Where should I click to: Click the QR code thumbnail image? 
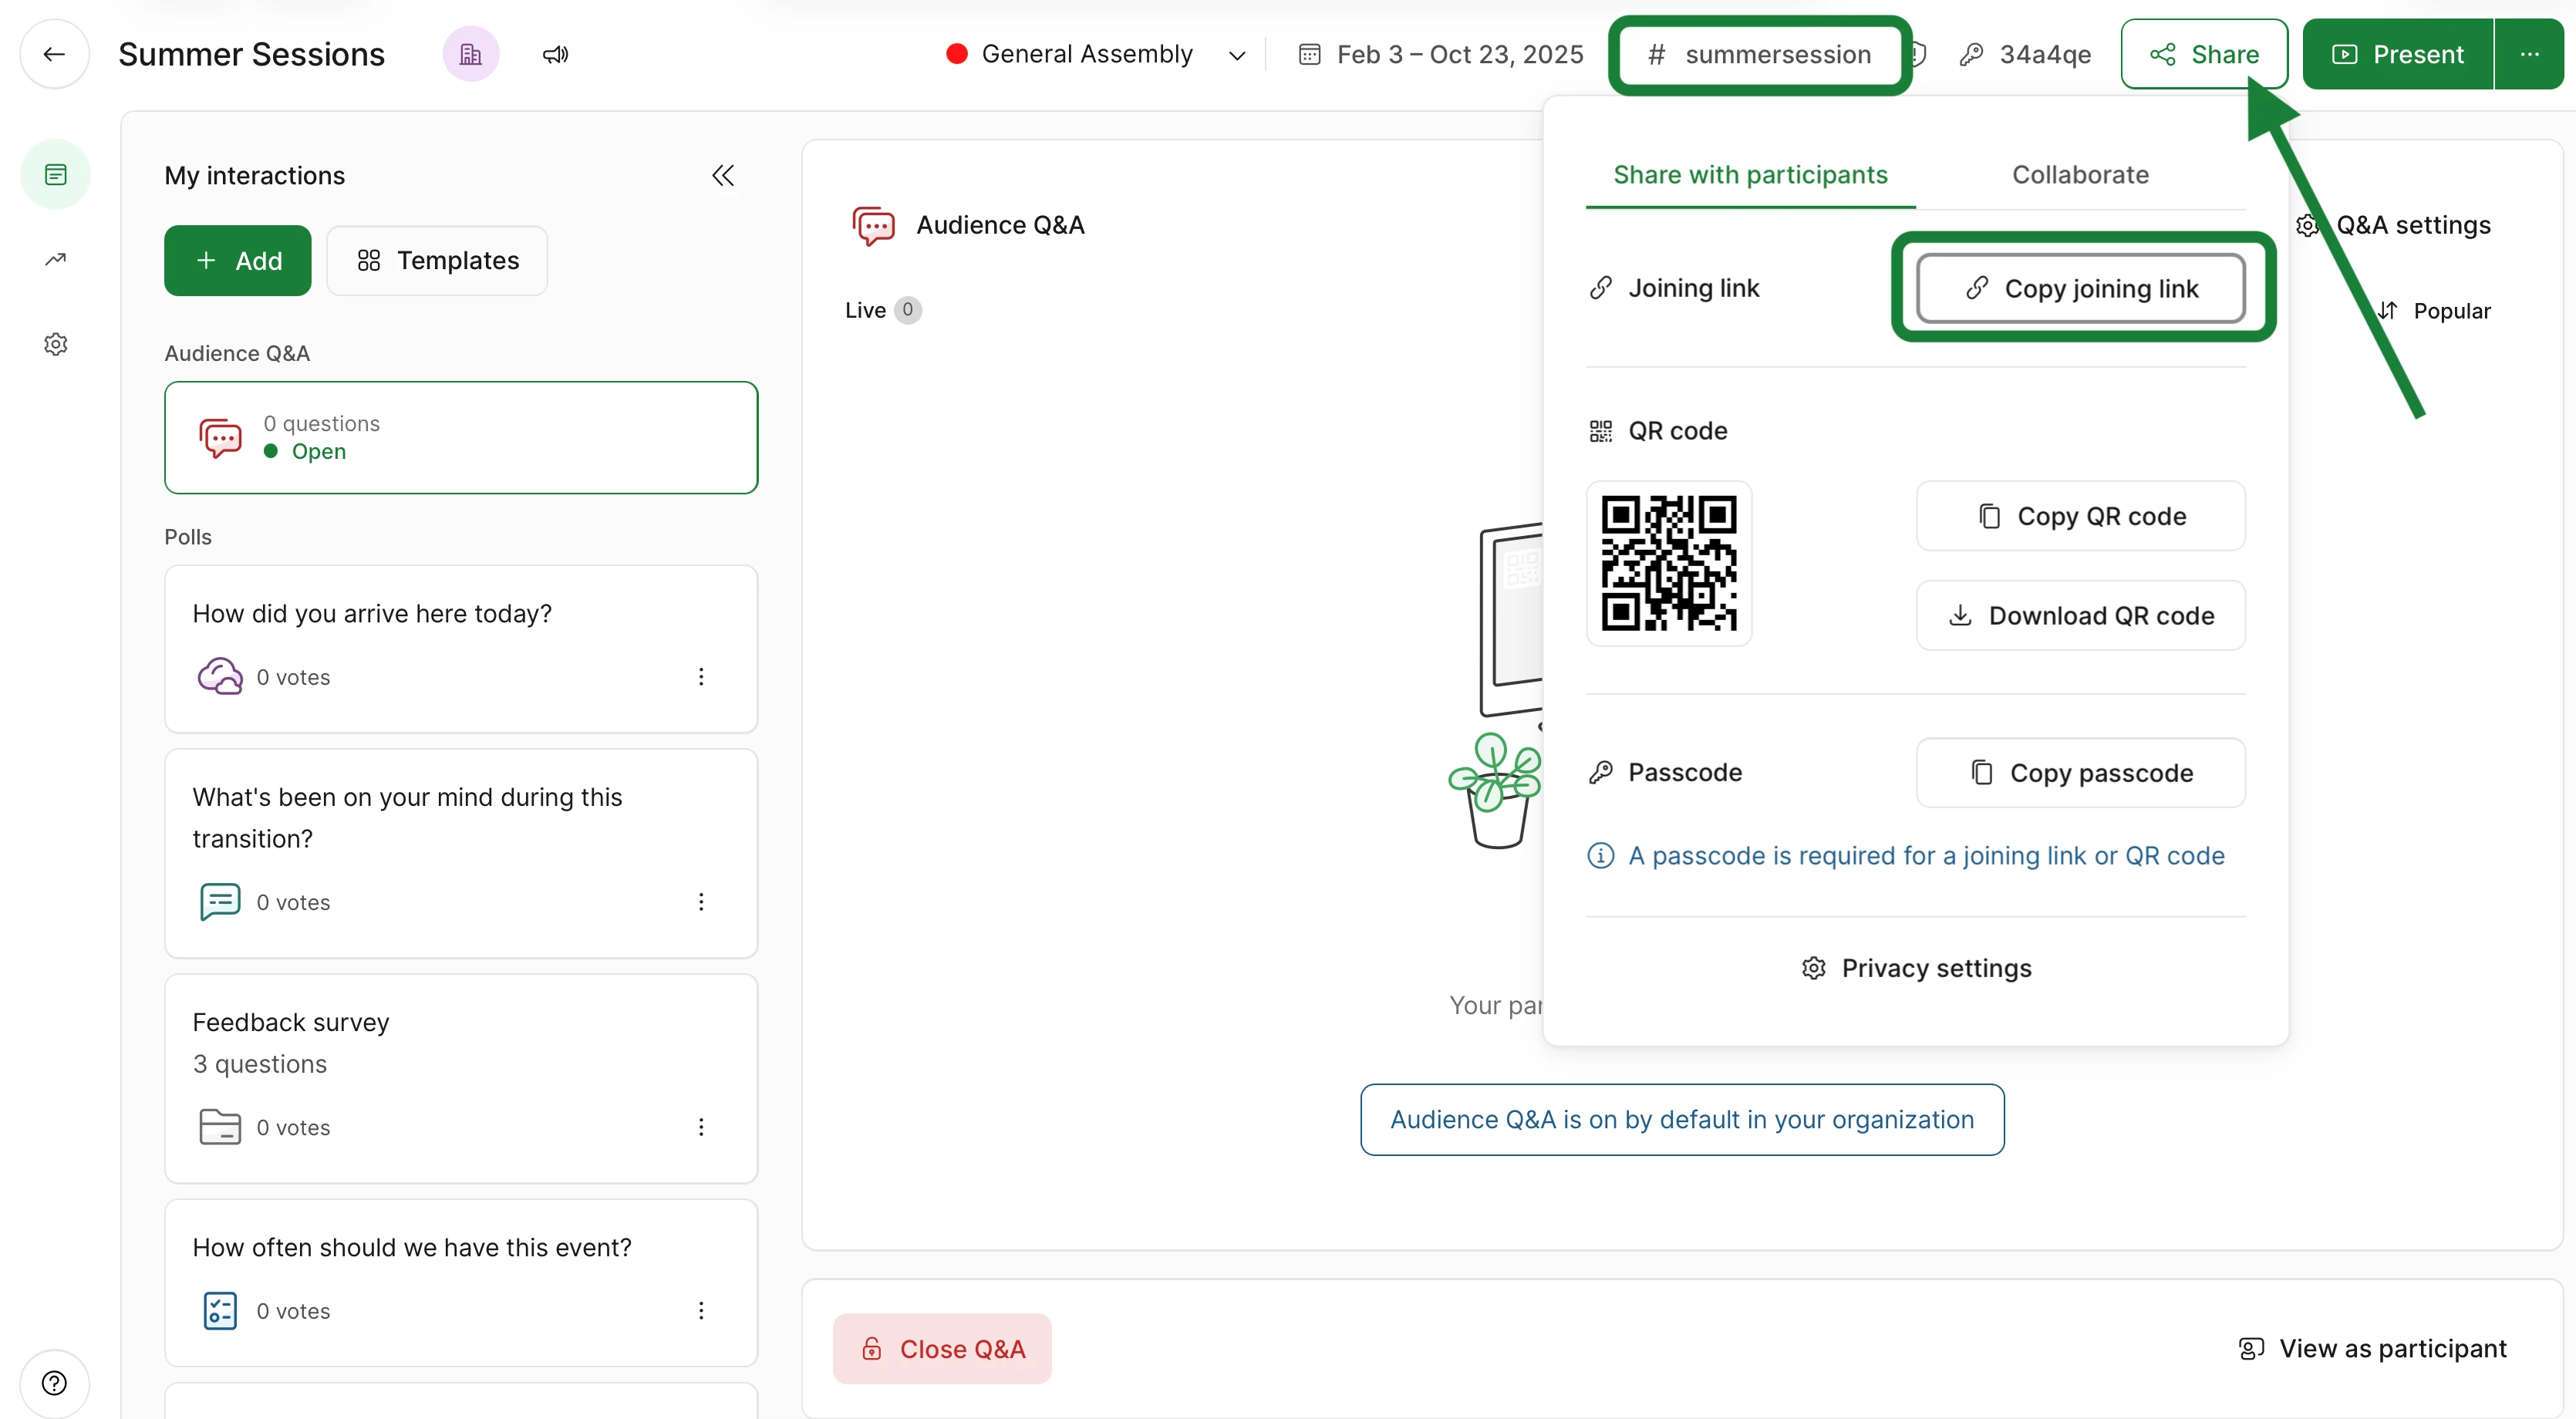(1669, 564)
